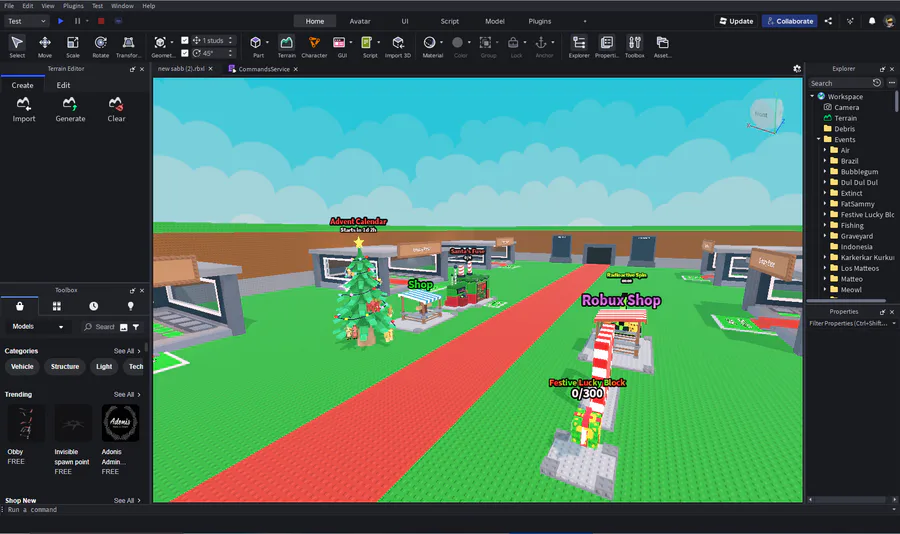Toggle the Properties panel button
Image resolution: width=900 pixels, height=534 pixels.
point(607,47)
